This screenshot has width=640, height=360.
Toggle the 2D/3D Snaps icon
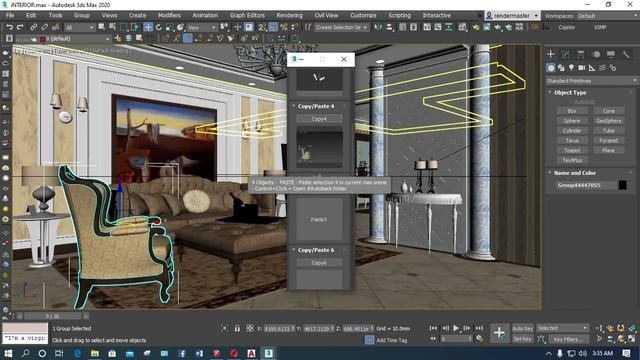[x=262, y=27]
